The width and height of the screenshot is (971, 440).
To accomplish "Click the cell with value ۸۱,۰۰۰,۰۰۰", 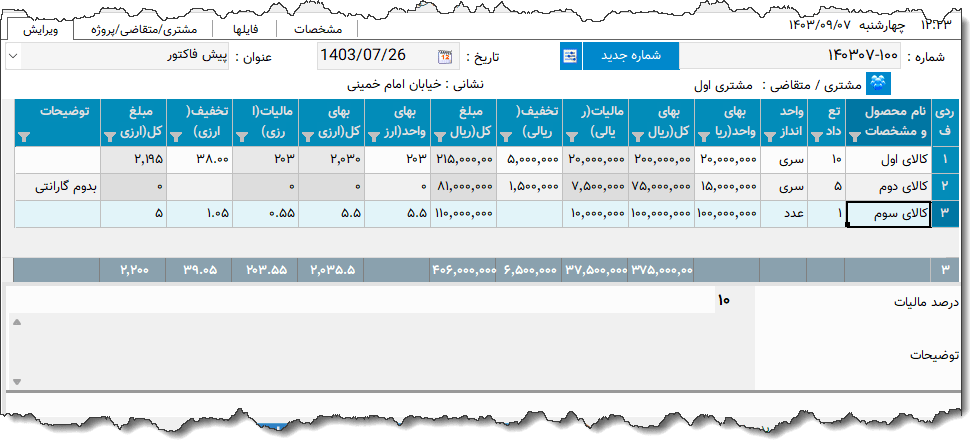I will coord(463,187).
